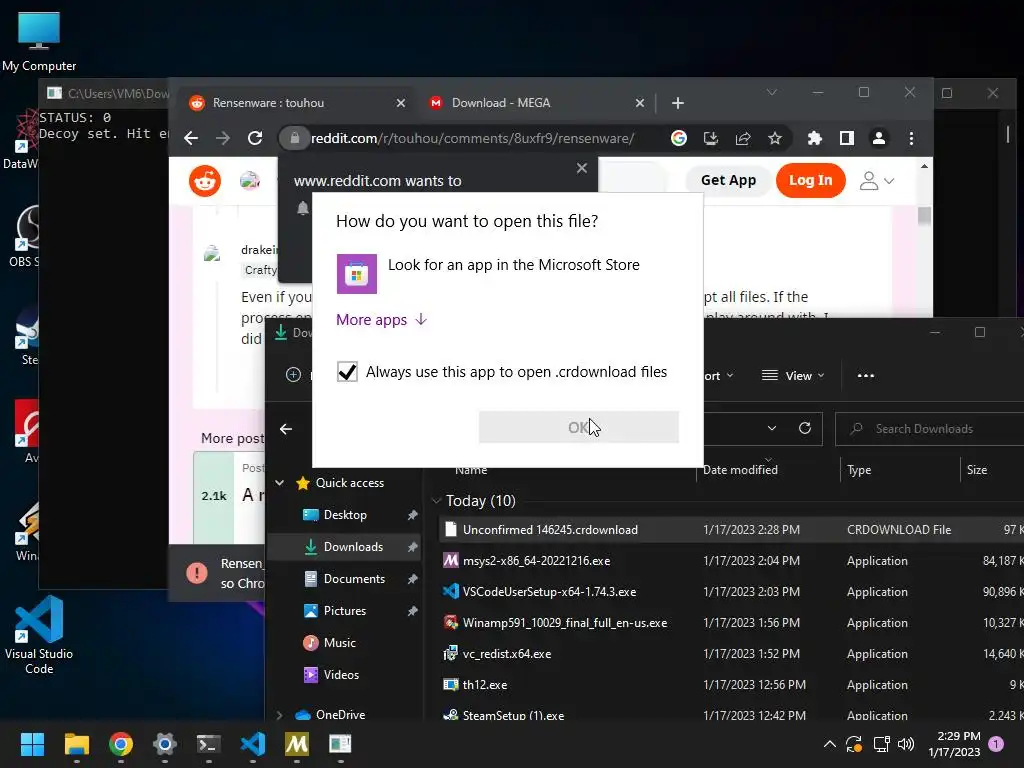The image size is (1024, 768).
Task: Click the Get App button on Reddit
Action: click(x=728, y=180)
